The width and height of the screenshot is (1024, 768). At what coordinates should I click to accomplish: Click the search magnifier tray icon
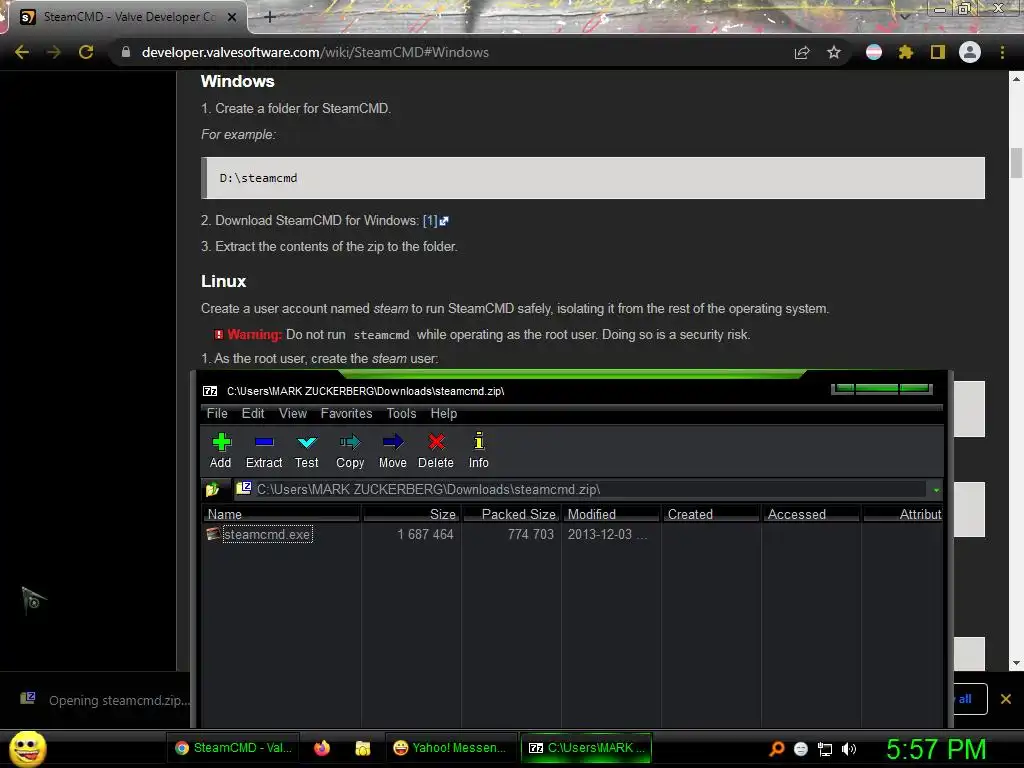(776, 749)
